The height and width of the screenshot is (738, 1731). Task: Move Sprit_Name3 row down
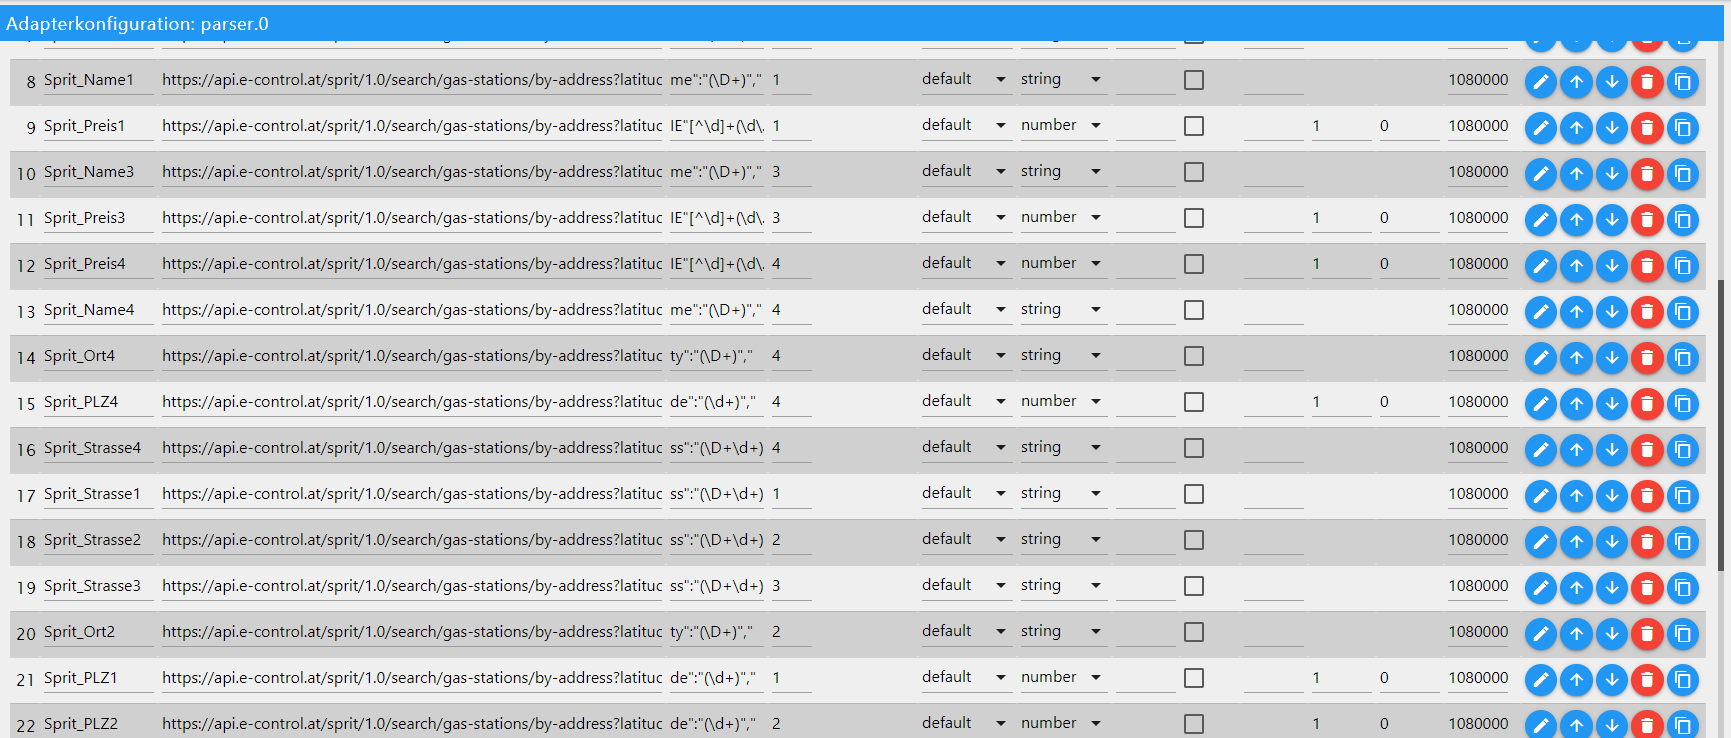coord(1612,173)
